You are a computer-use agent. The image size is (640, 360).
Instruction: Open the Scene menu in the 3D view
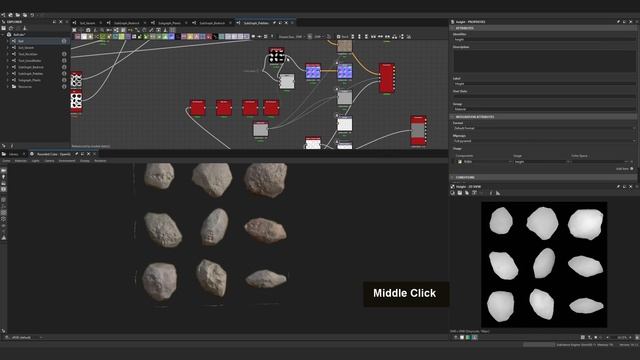(7, 161)
